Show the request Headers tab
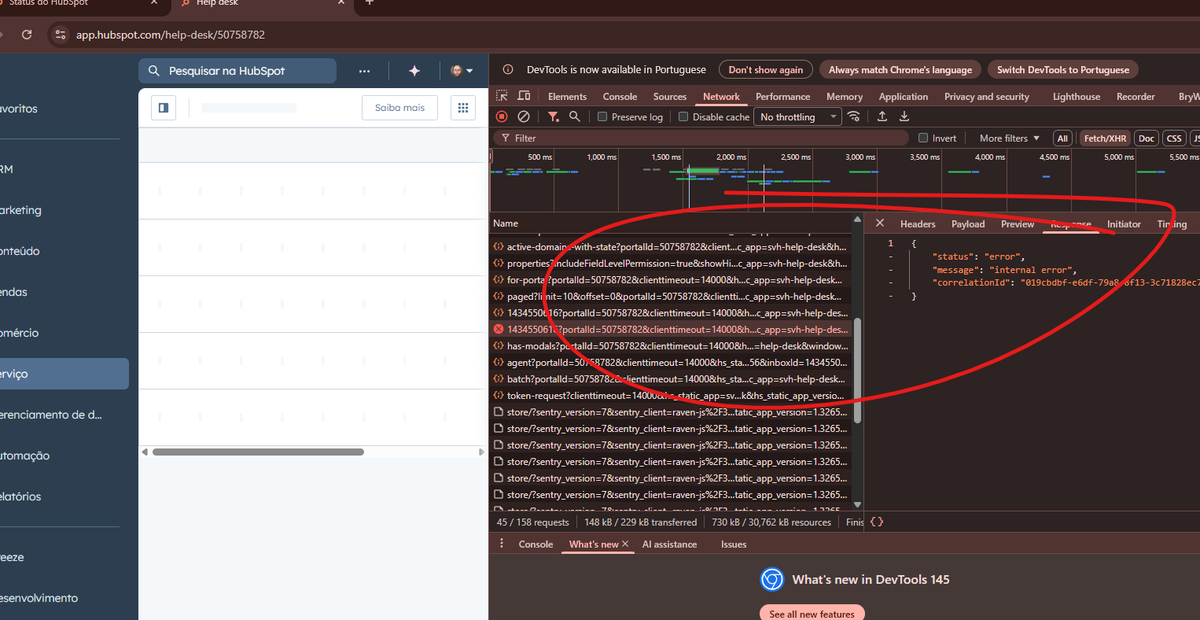This screenshot has width=1200, height=620. pos(918,224)
